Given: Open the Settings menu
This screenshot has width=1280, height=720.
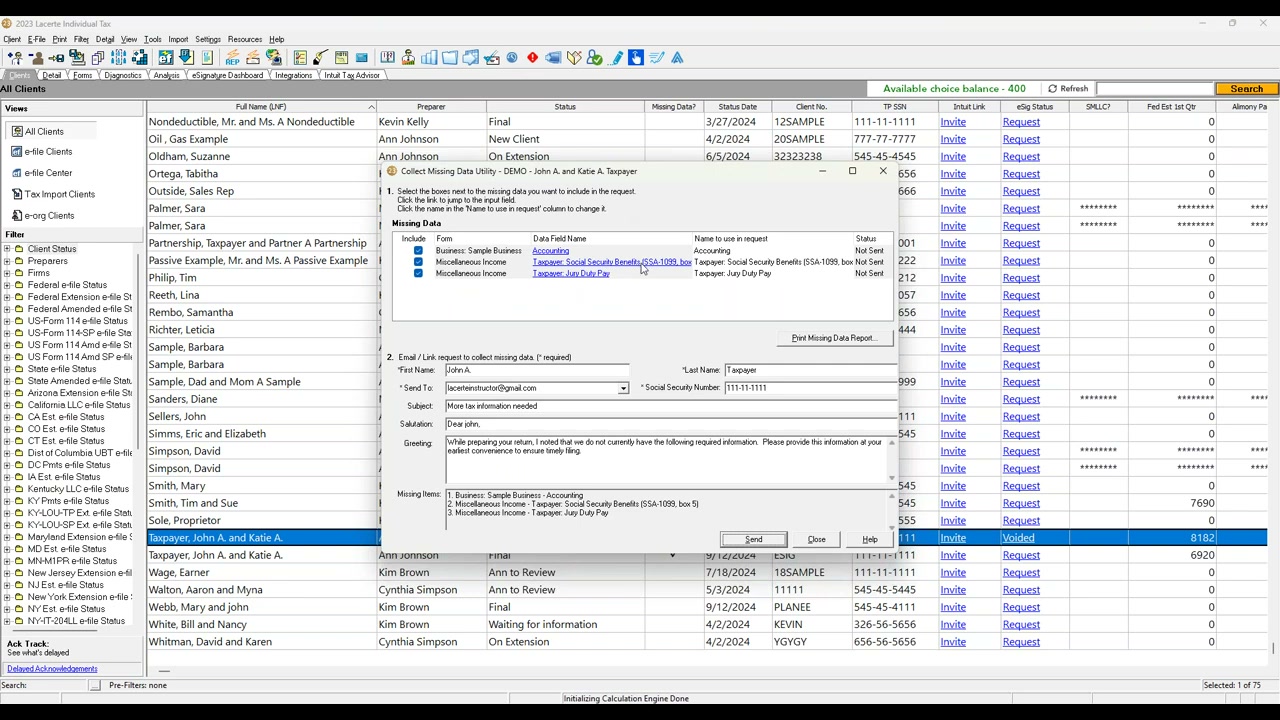Looking at the screenshot, I should click(207, 39).
